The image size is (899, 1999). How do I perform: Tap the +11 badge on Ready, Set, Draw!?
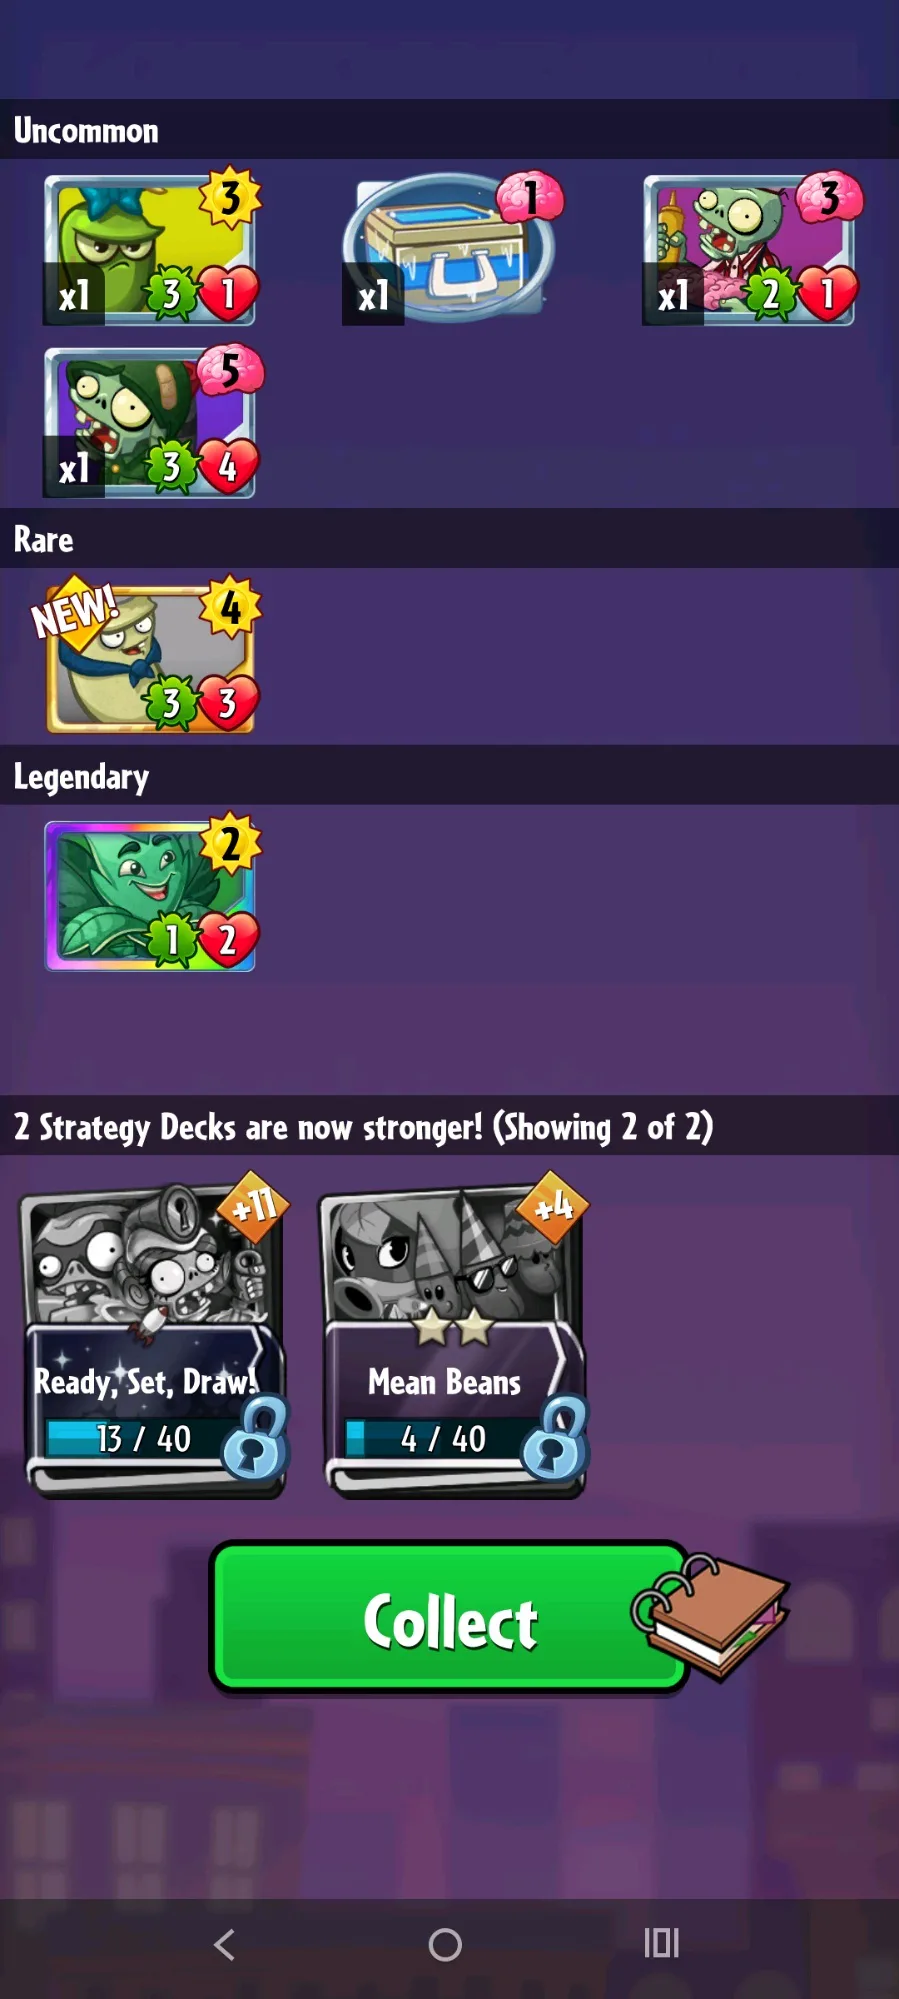coord(253,1206)
